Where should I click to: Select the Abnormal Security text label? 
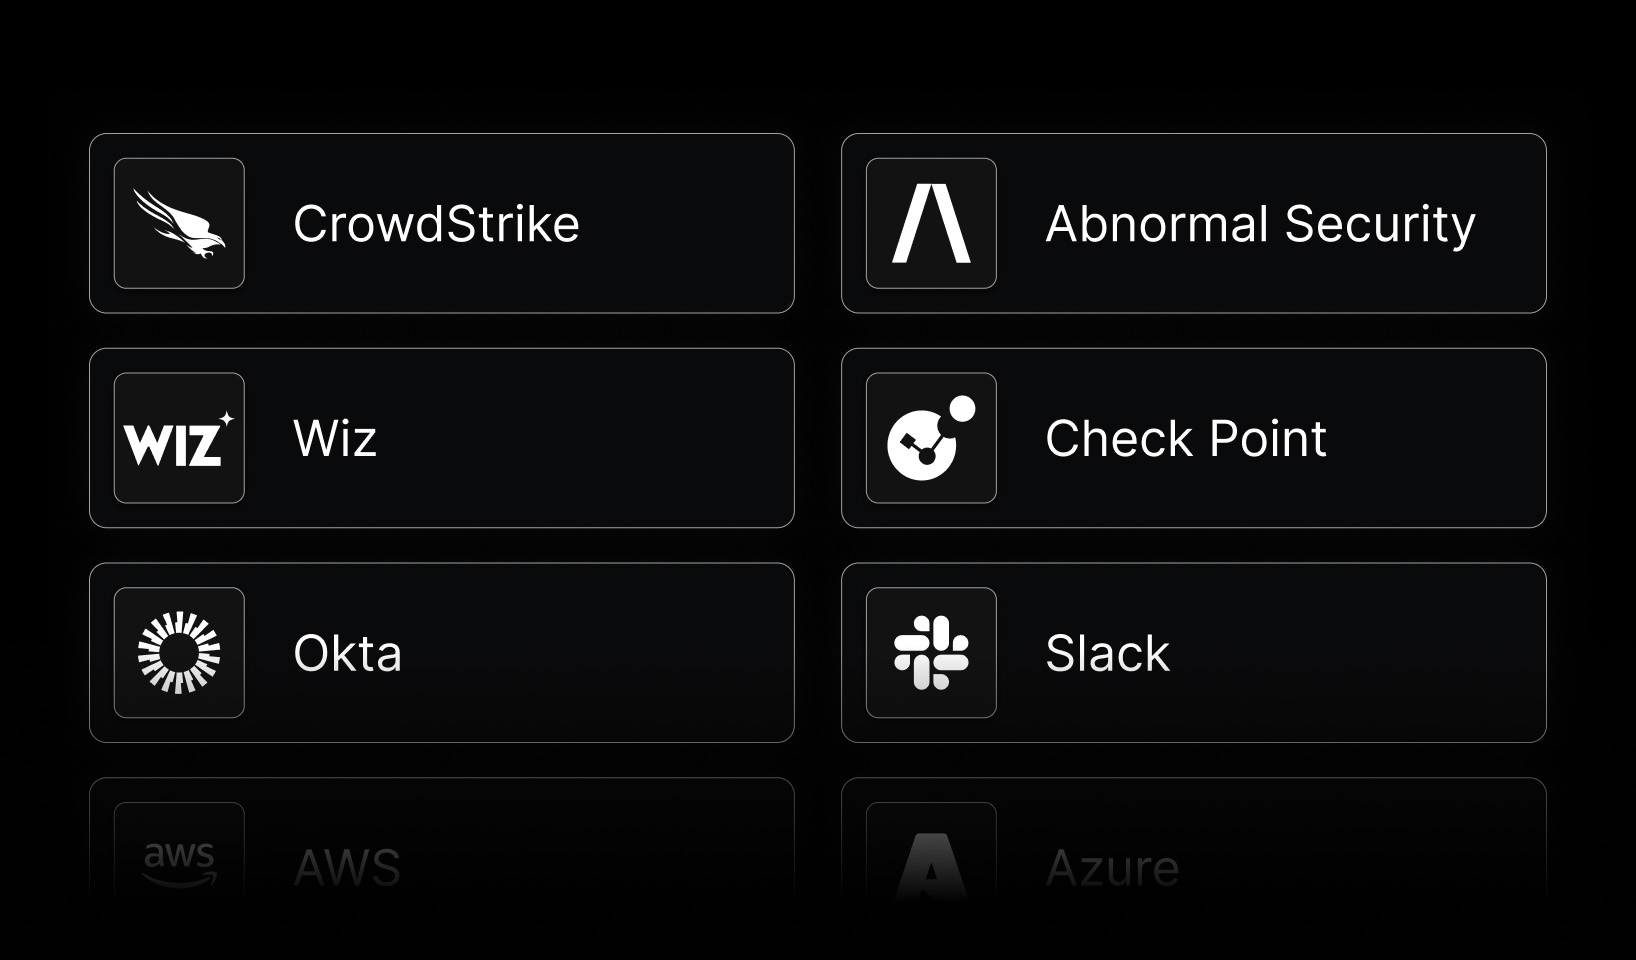click(x=1260, y=224)
